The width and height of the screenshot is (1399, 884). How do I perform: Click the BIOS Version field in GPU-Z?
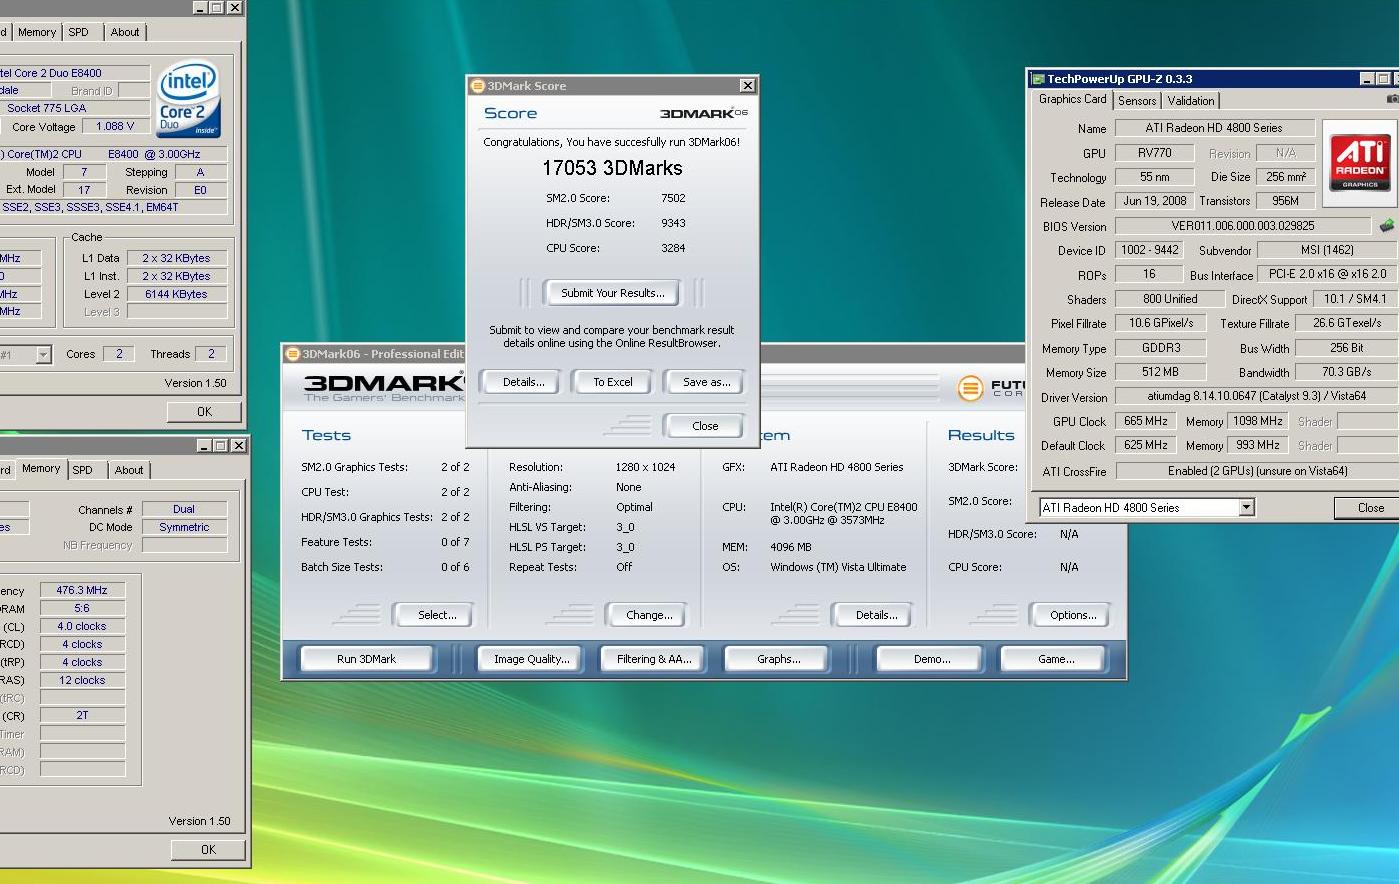click(1243, 226)
